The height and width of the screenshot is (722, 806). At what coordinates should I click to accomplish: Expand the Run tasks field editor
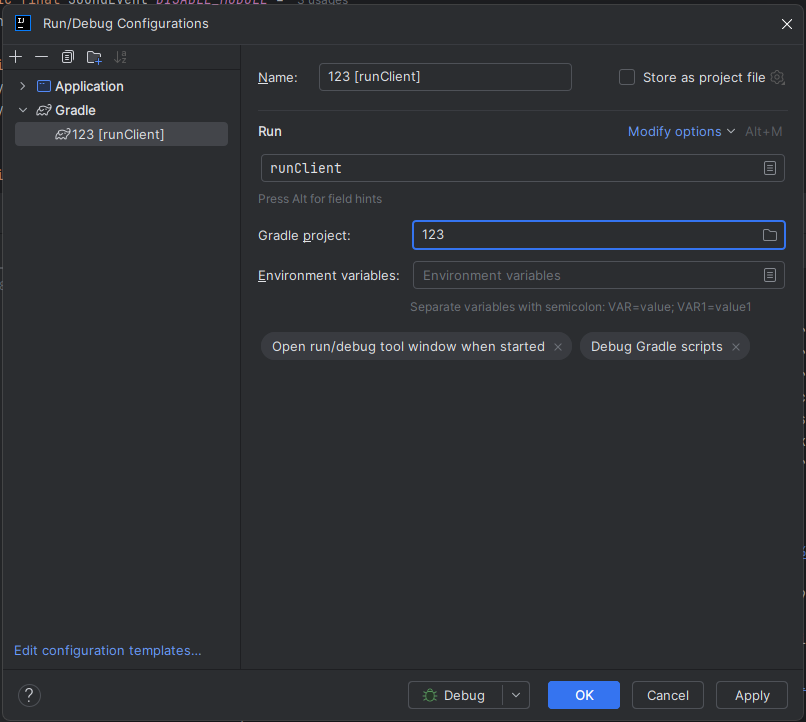pyautogui.click(x=770, y=168)
